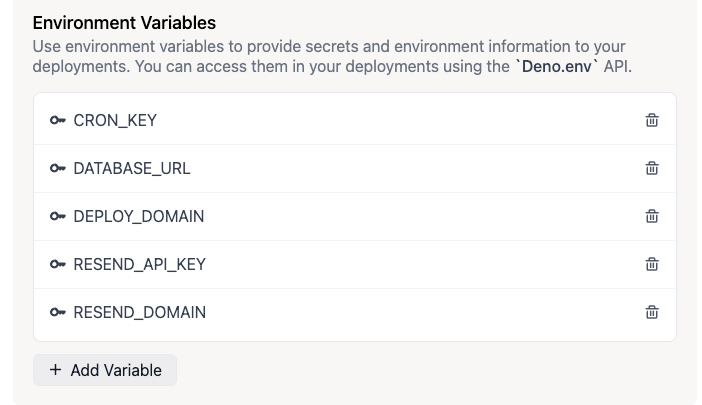This screenshot has height=405, width=702.
Task: Click plus icon in Add Variable
Action: pos(56,370)
